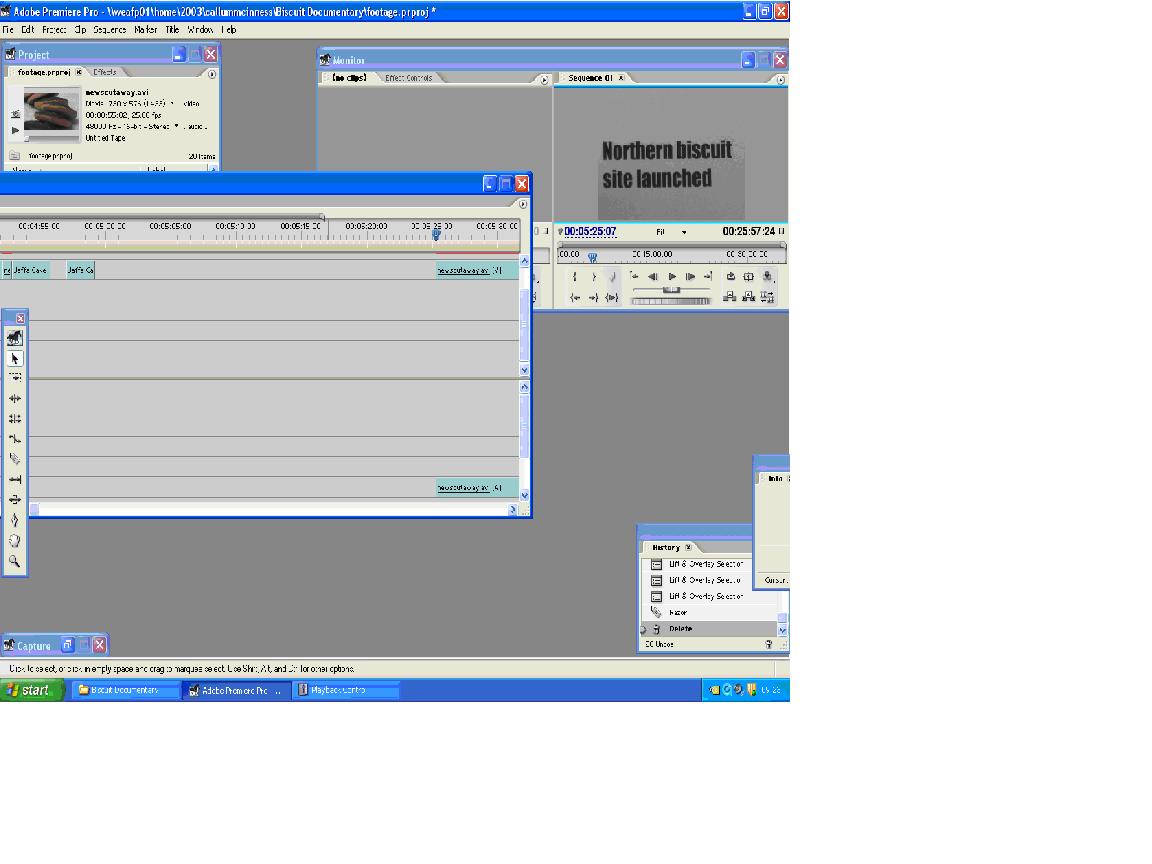Open the Title menu
This screenshot has width=1152, height=864.
[x=172, y=30]
